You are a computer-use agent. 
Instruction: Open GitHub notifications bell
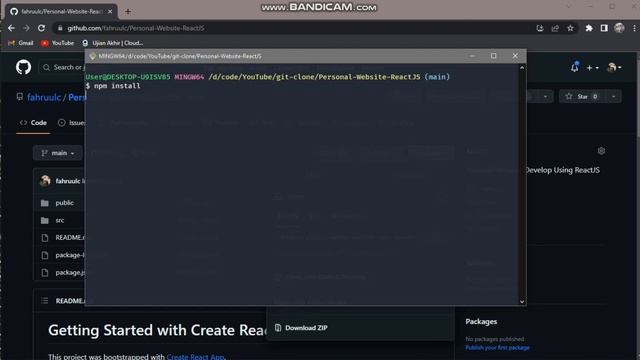point(575,67)
